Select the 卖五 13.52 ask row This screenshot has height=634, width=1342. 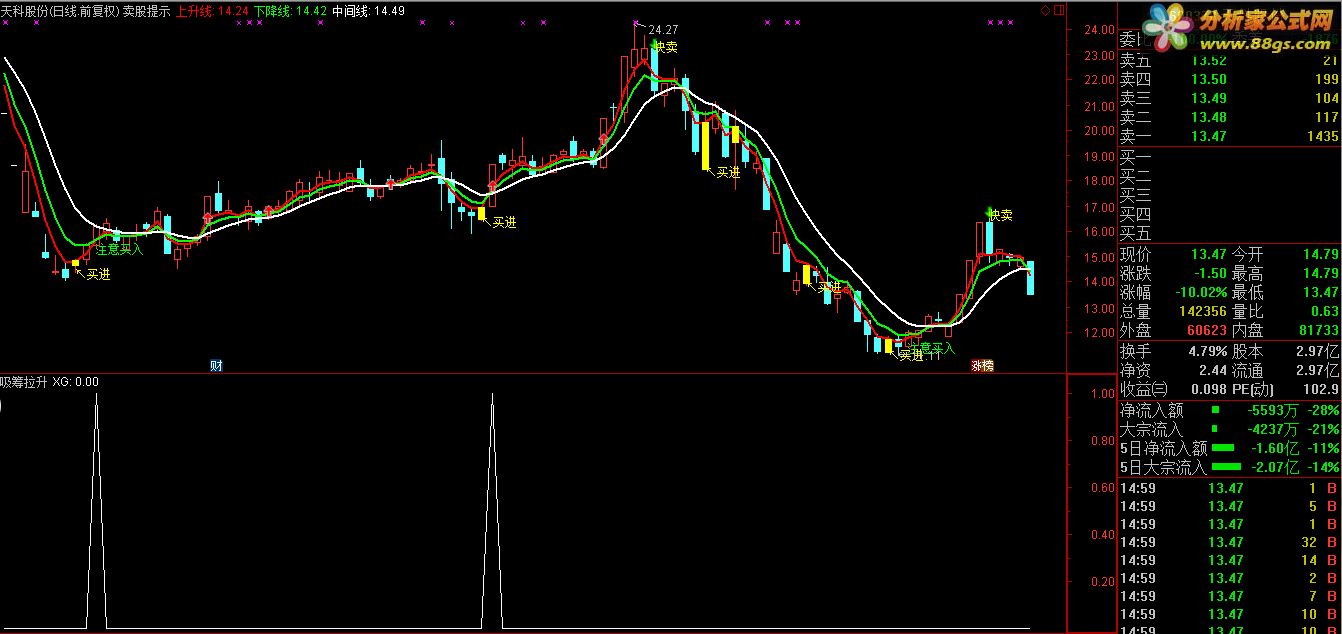(1229, 60)
